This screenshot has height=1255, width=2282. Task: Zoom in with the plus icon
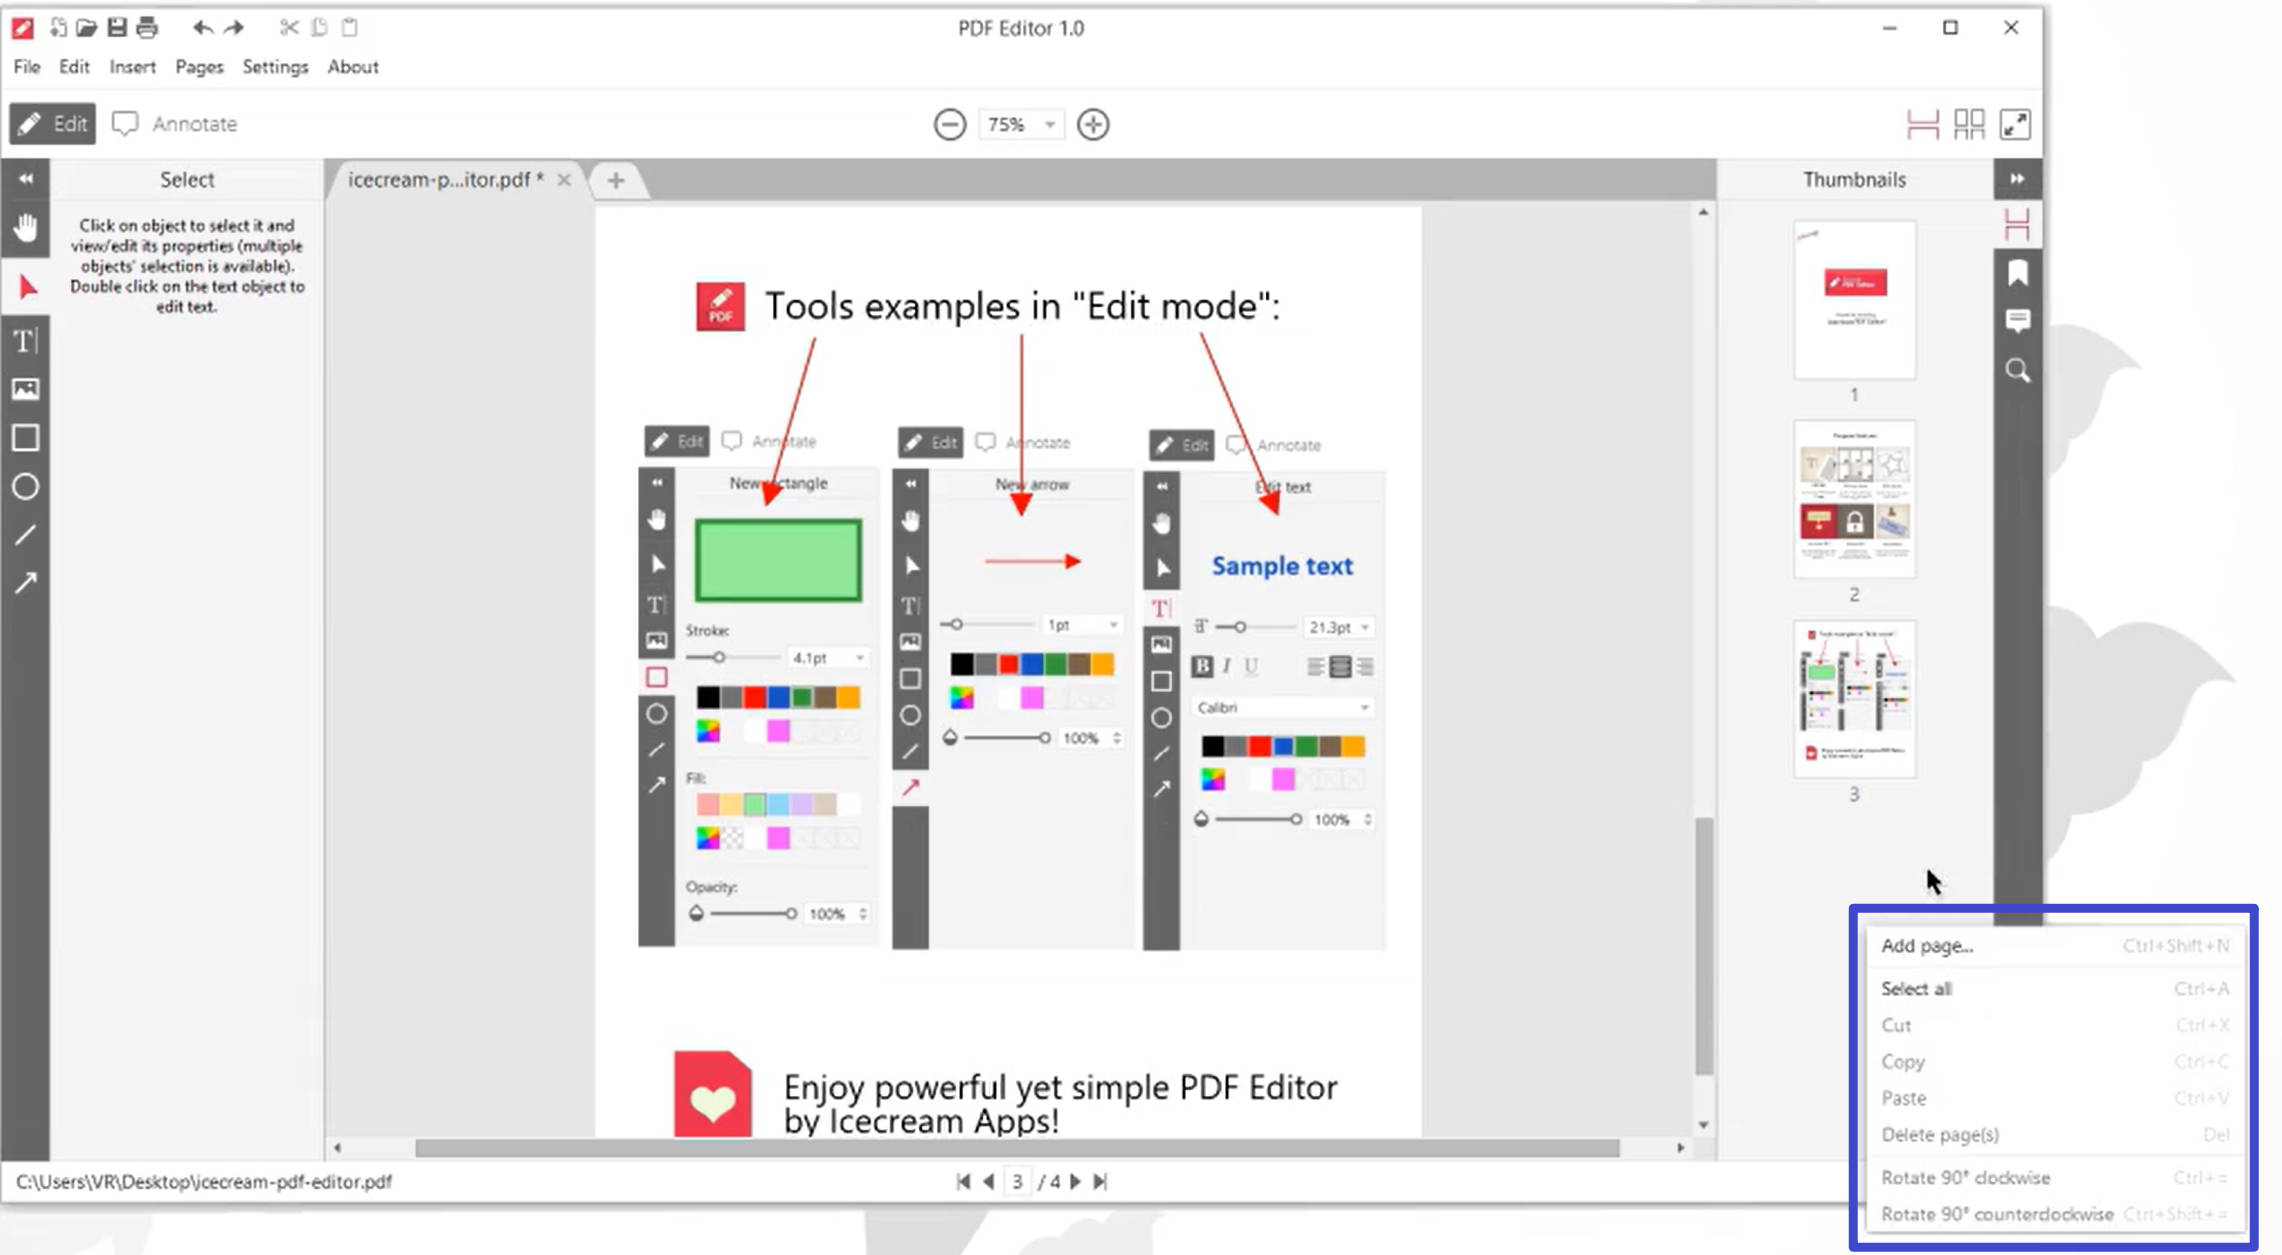click(x=1093, y=124)
